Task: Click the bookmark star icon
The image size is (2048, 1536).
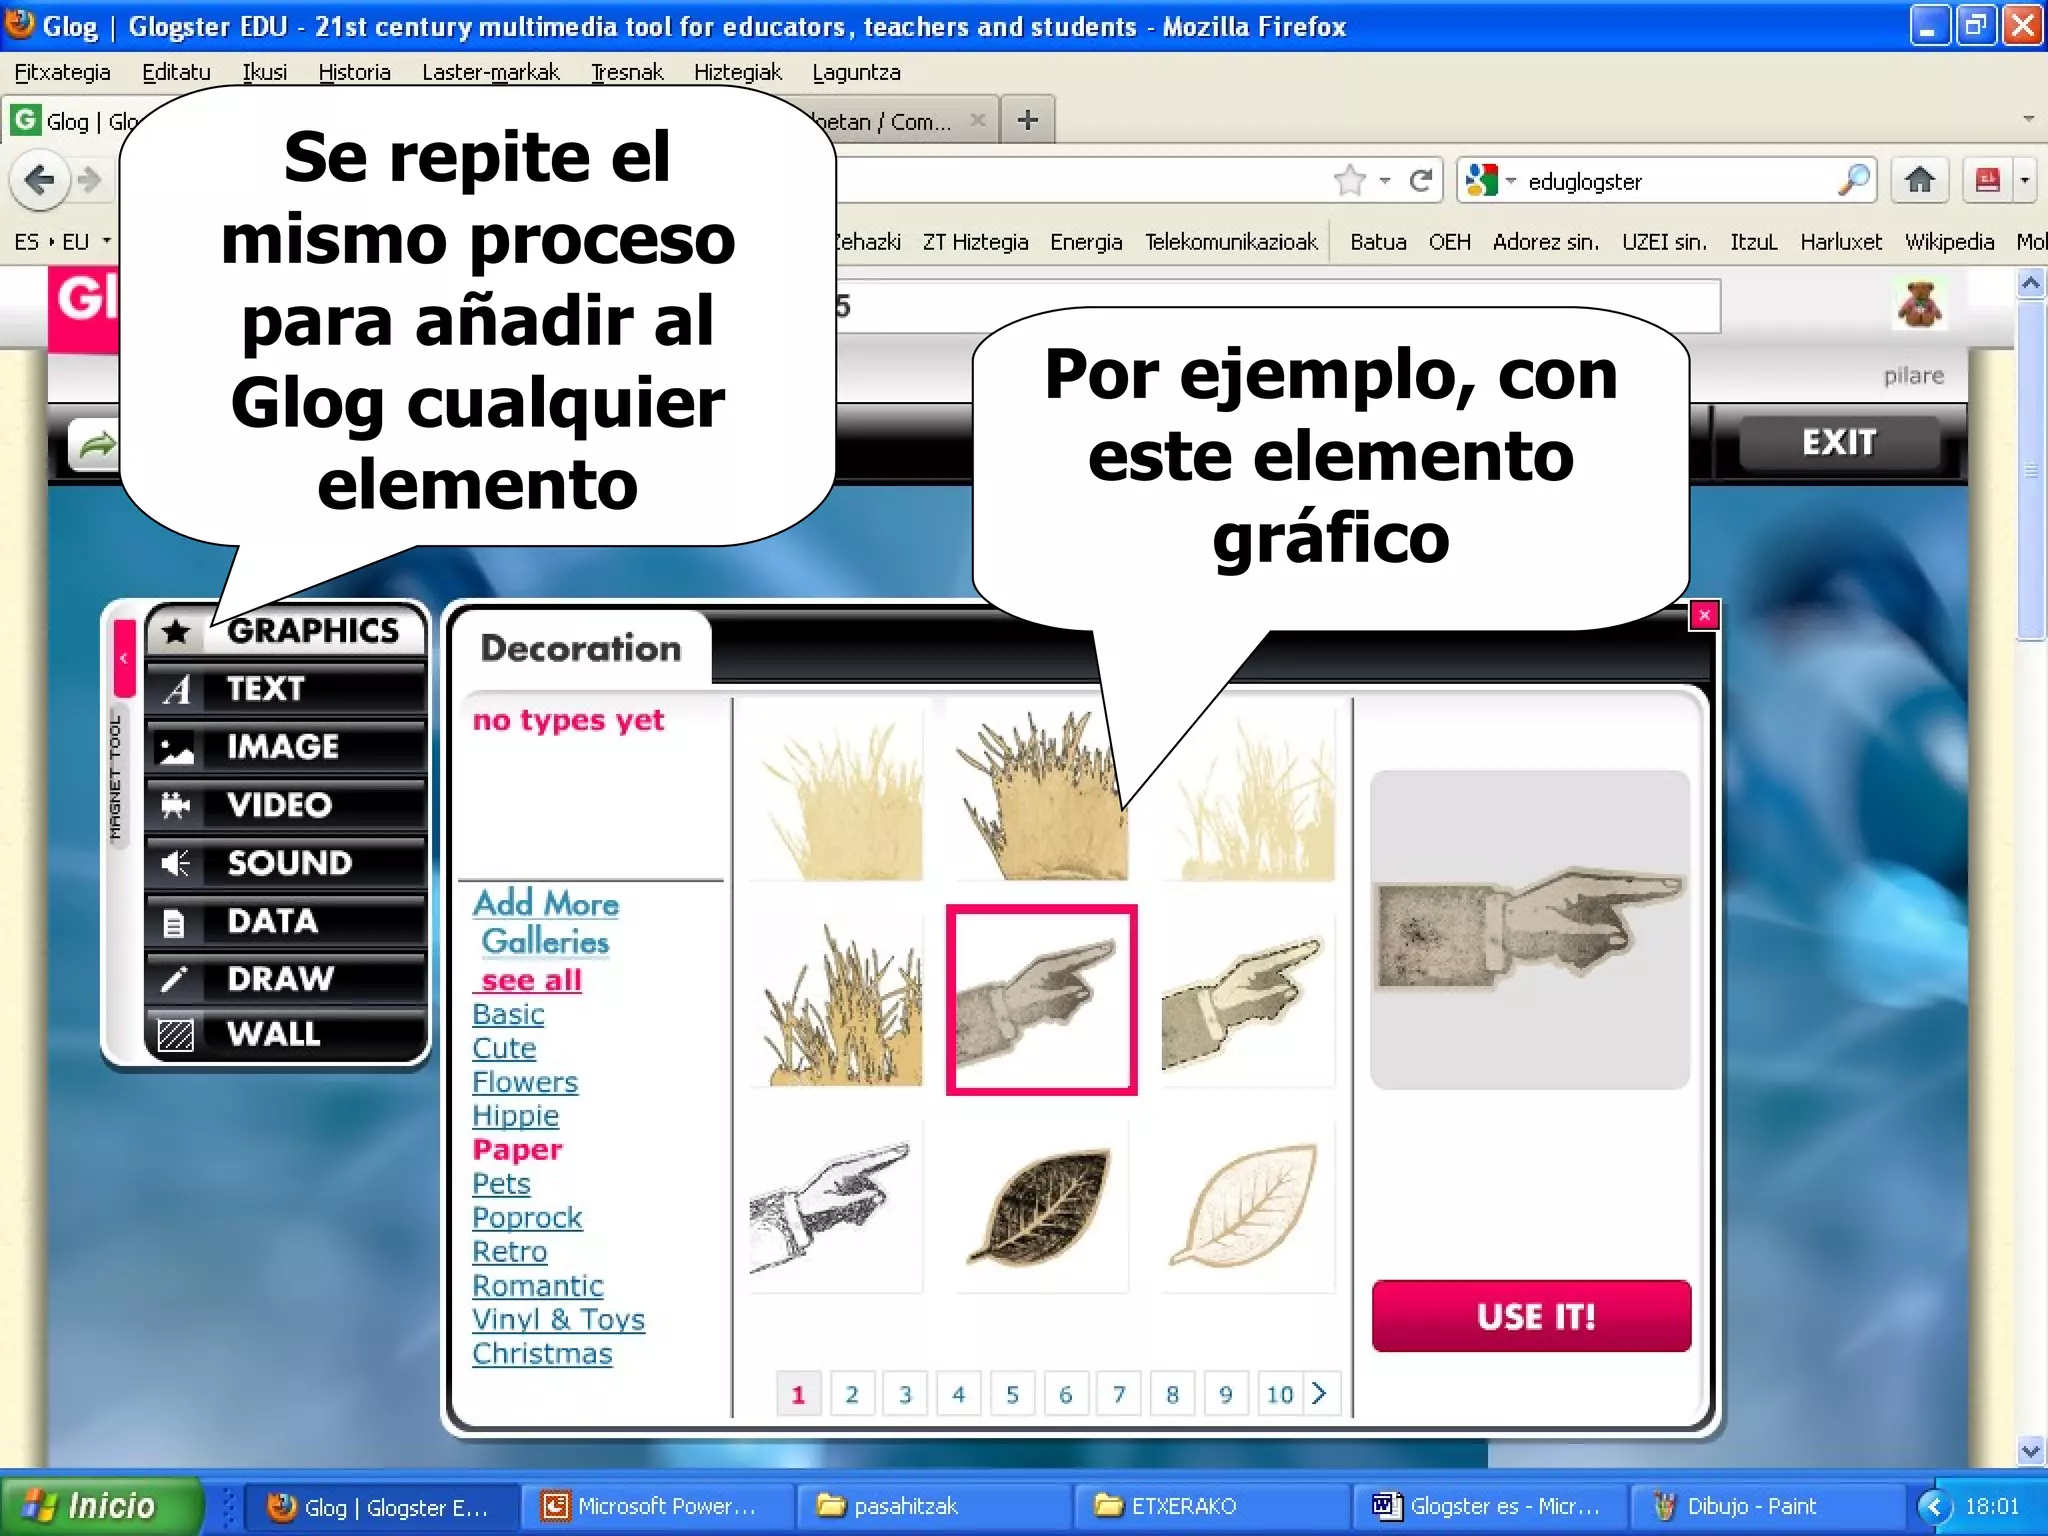Action: coord(1350,181)
